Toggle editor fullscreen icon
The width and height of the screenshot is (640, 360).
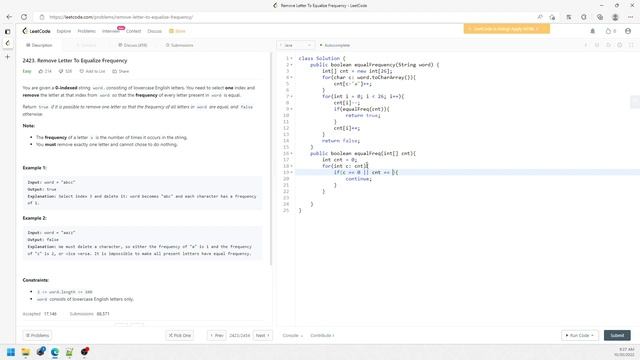pos(631,45)
